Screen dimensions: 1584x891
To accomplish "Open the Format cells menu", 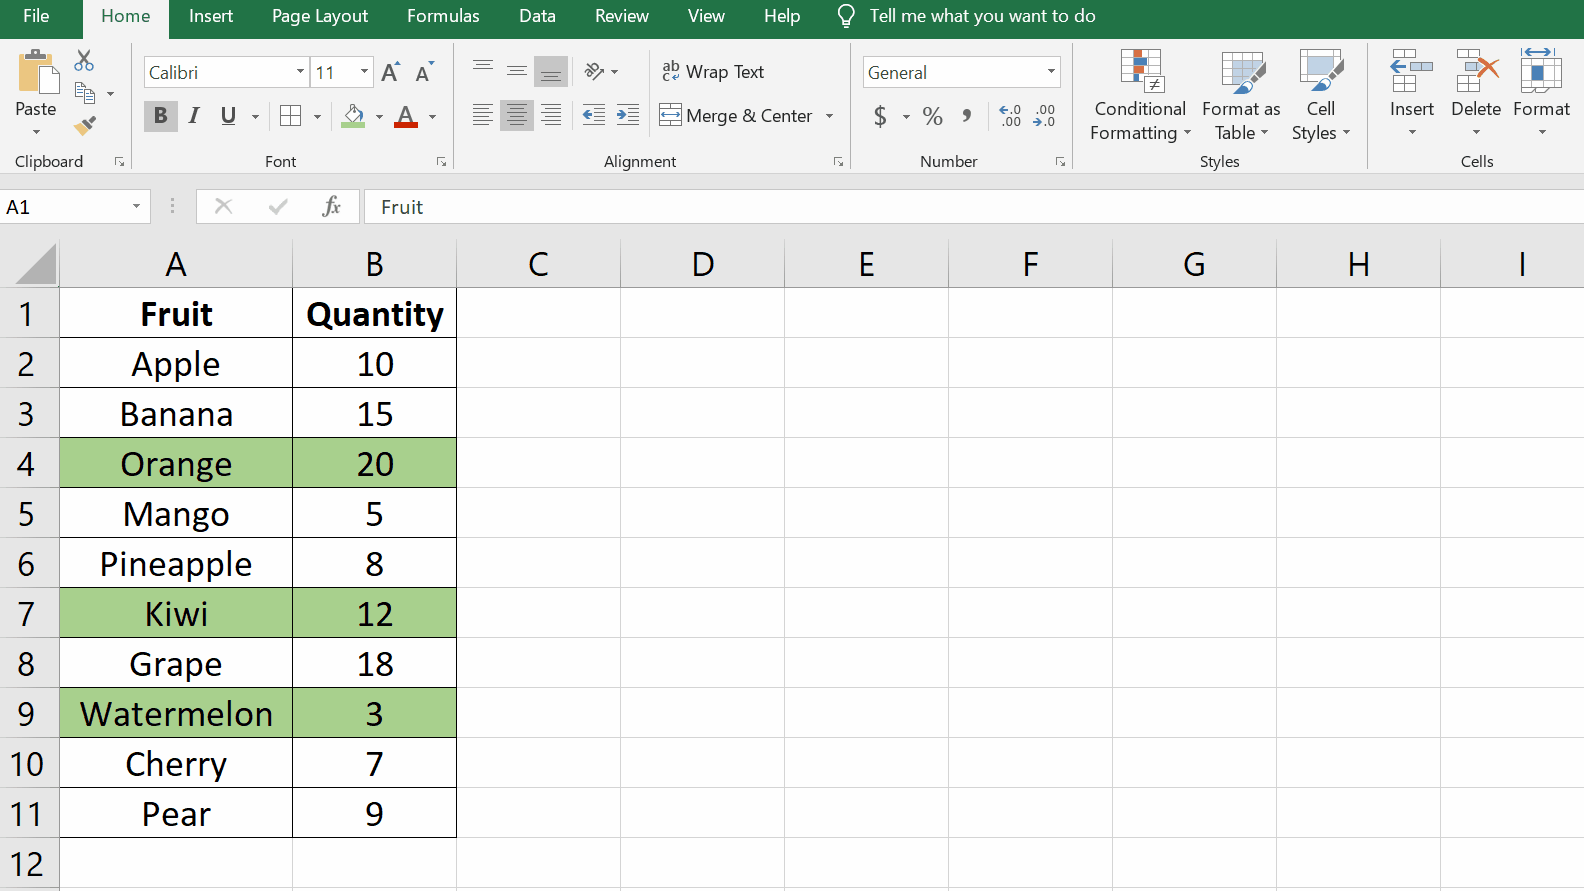I will pos(1541,94).
